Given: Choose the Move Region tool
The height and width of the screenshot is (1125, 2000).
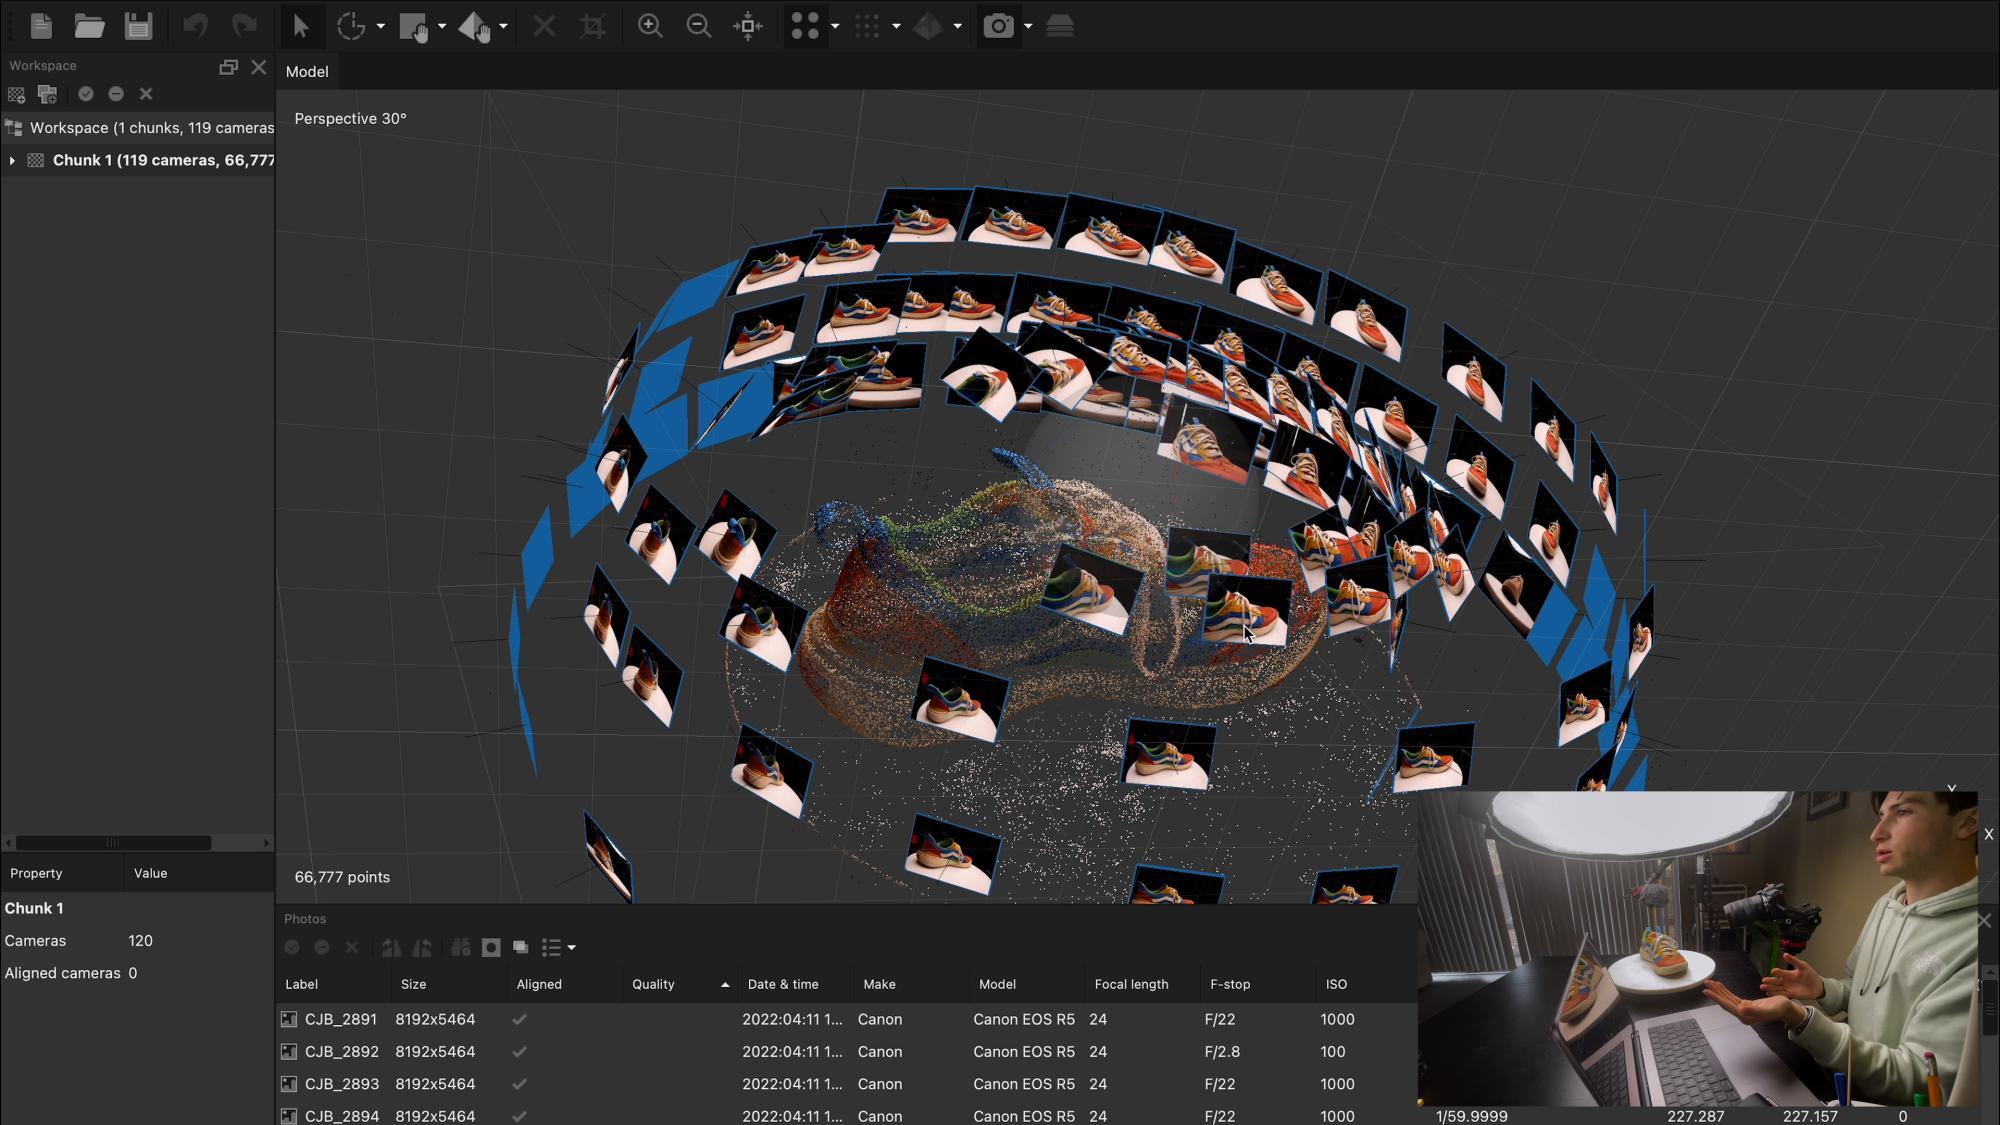Looking at the screenshot, I should (x=414, y=26).
